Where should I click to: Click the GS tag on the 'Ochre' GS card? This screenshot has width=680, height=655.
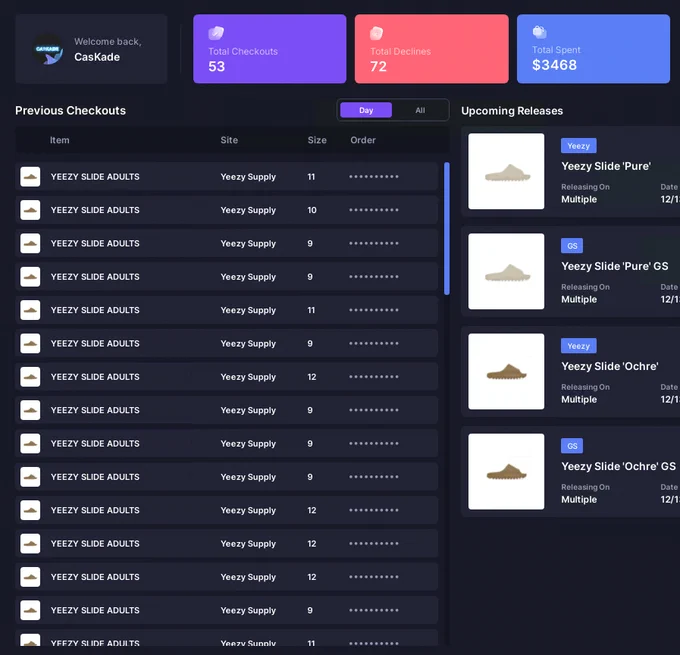pos(572,446)
